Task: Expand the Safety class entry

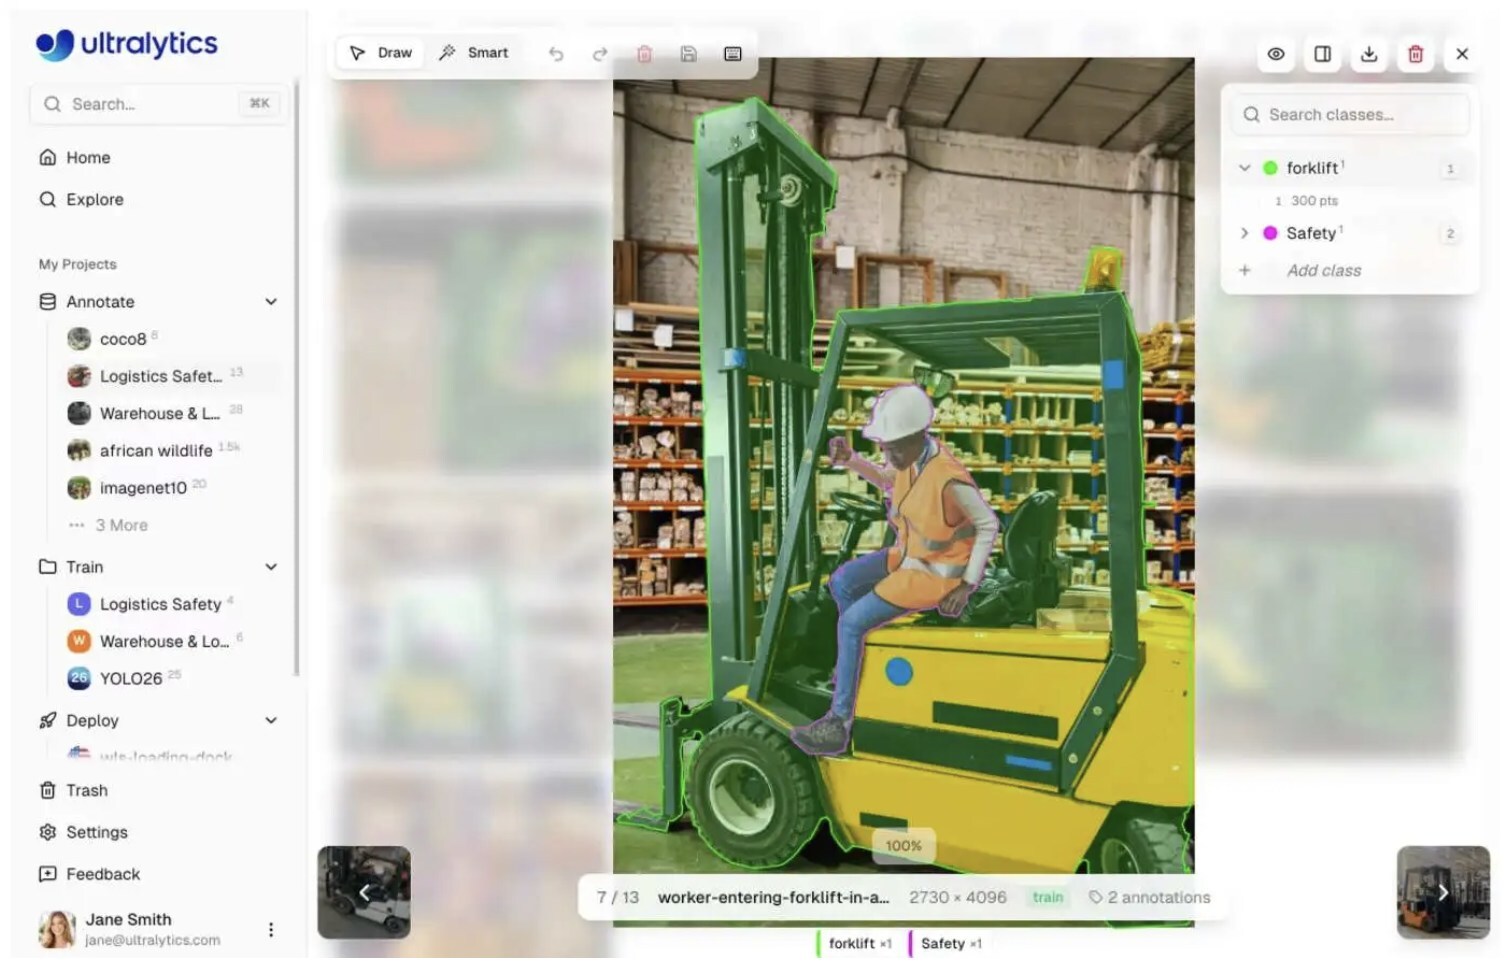Action: (1244, 233)
